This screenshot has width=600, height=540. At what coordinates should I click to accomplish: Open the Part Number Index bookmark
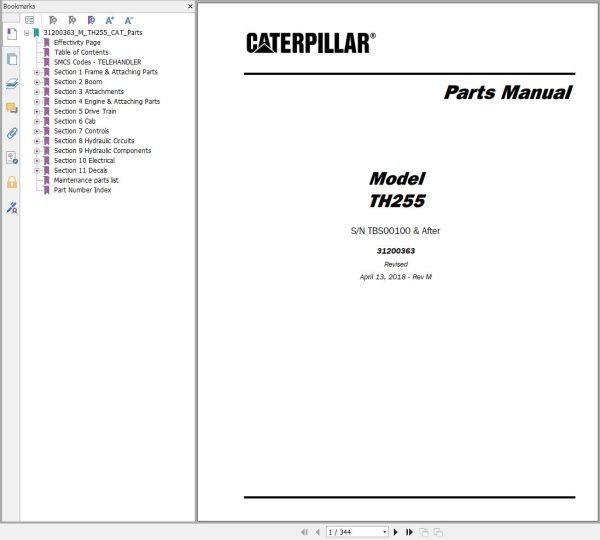pyautogui.click(x=82, y=190)
